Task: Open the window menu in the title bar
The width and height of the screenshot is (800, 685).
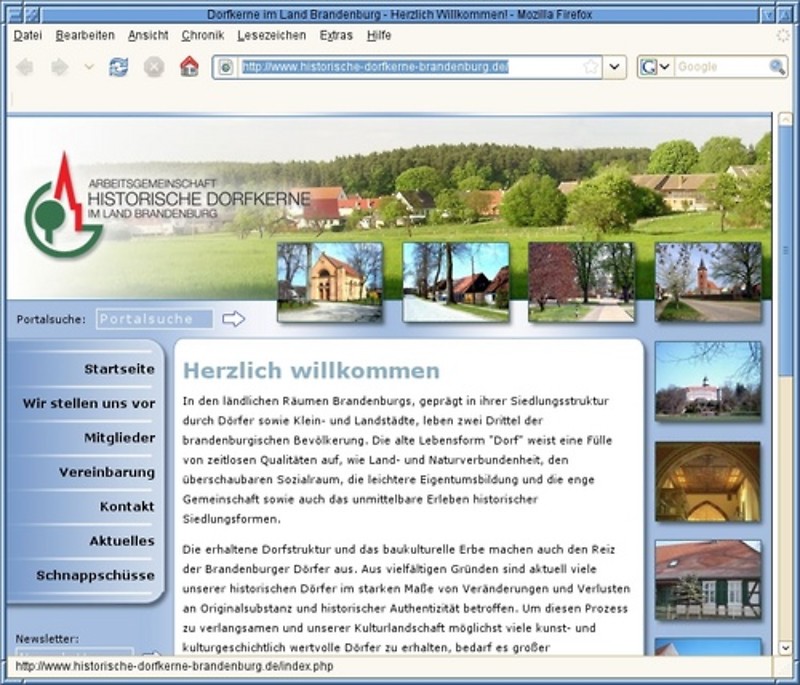Action: pos(16,15)
